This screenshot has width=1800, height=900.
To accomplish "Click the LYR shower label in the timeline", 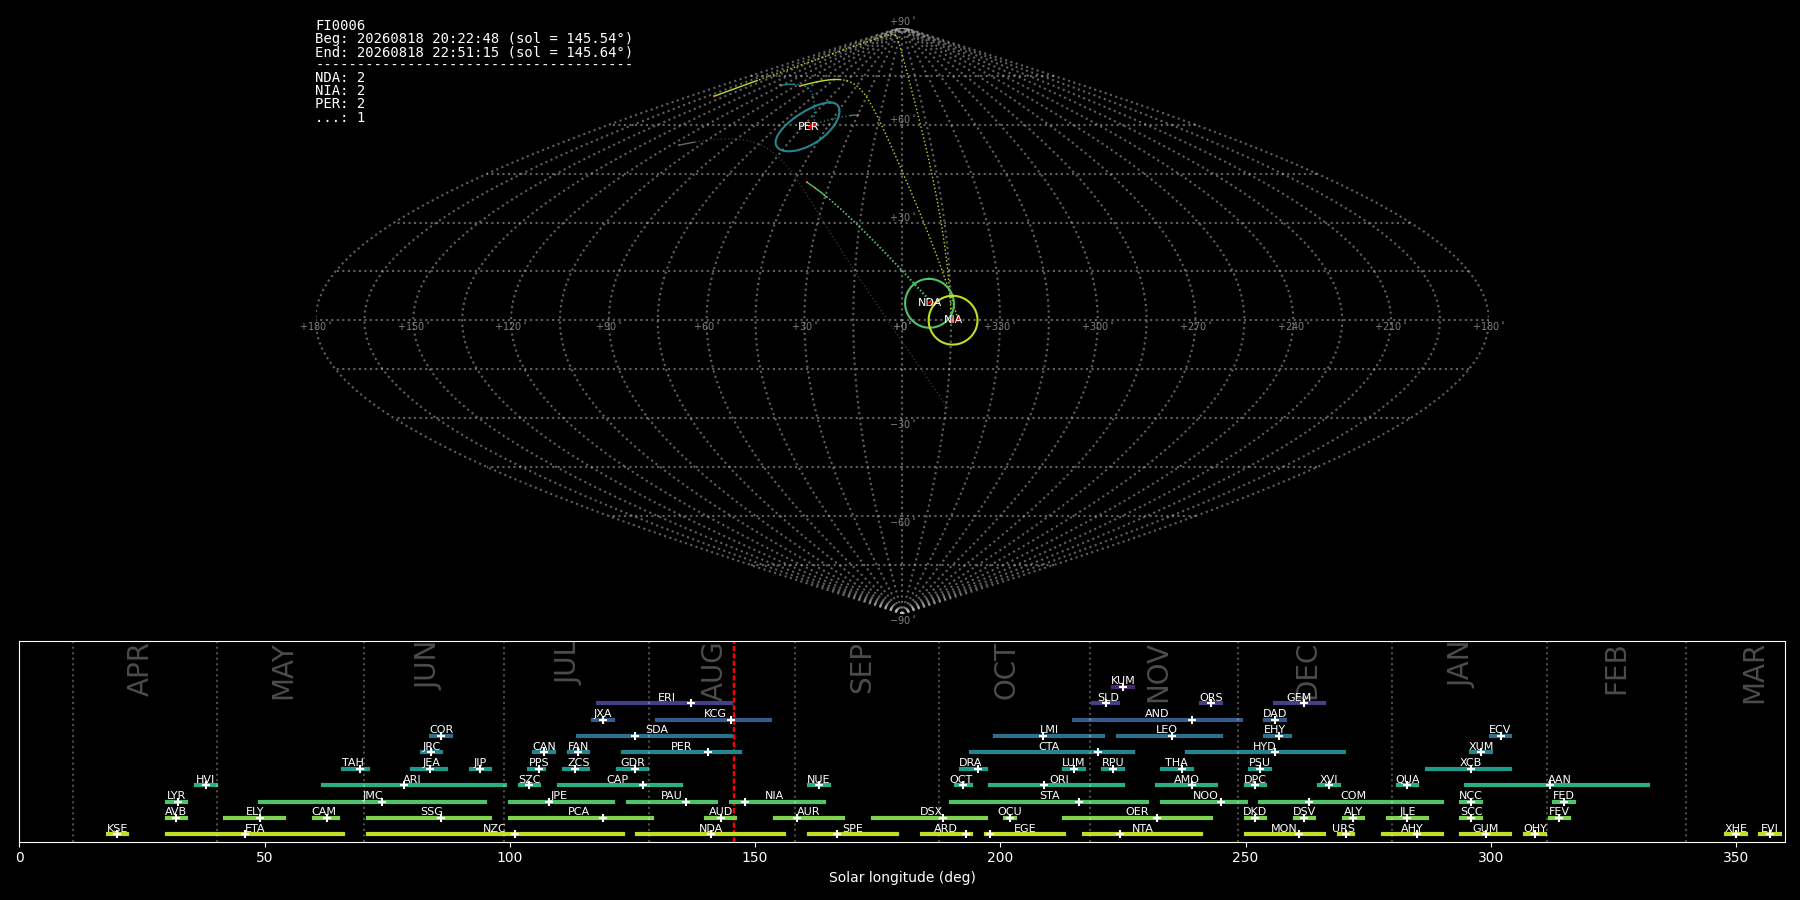I will pyautogui.click(x=176, y=796).
